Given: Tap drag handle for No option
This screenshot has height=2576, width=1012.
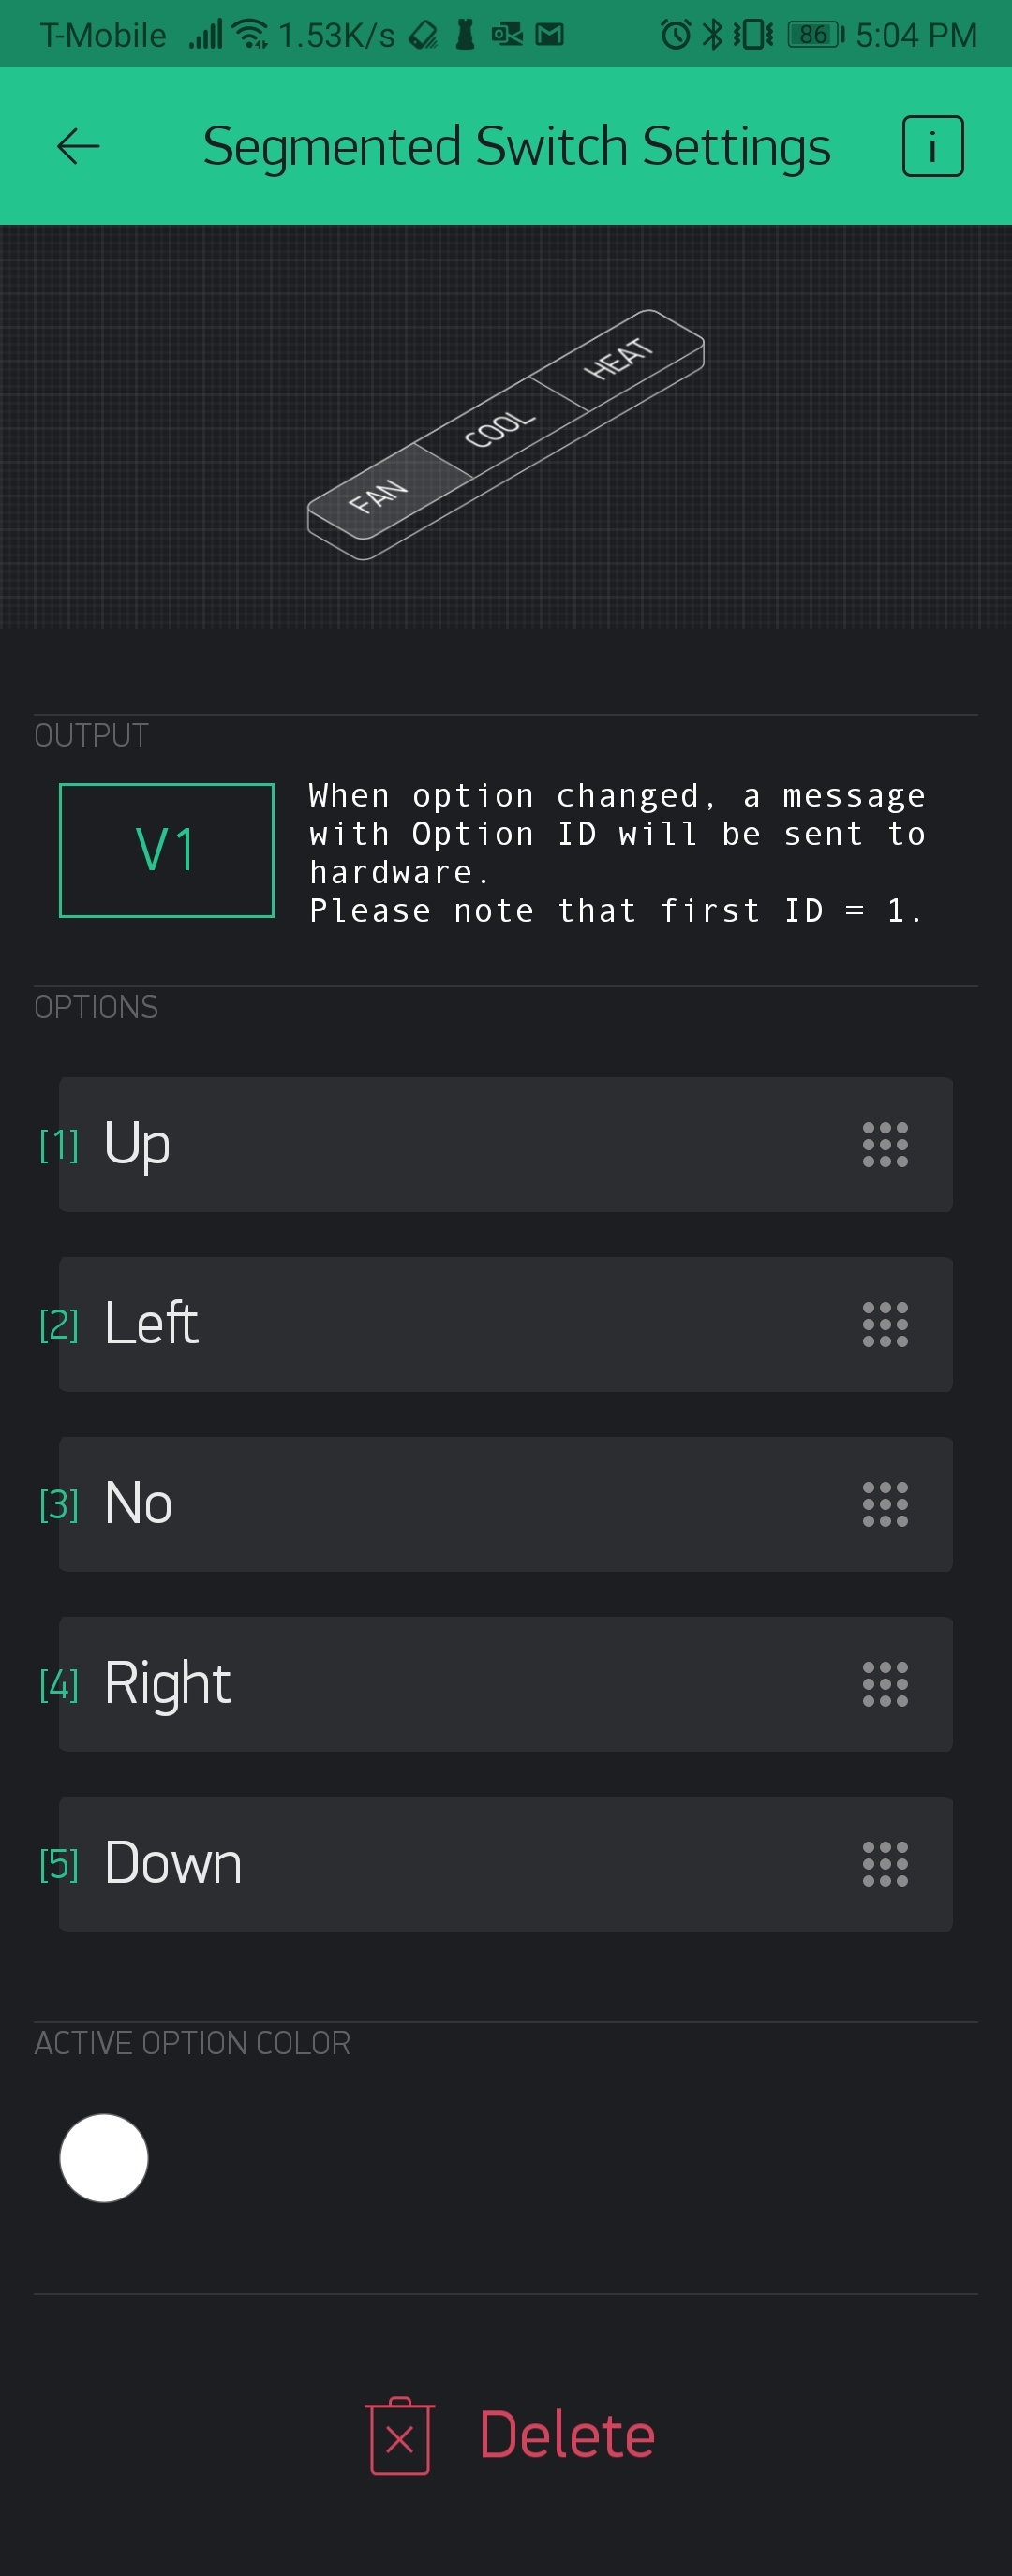Looking at the screenshot, I should [x=885, y=1505].
